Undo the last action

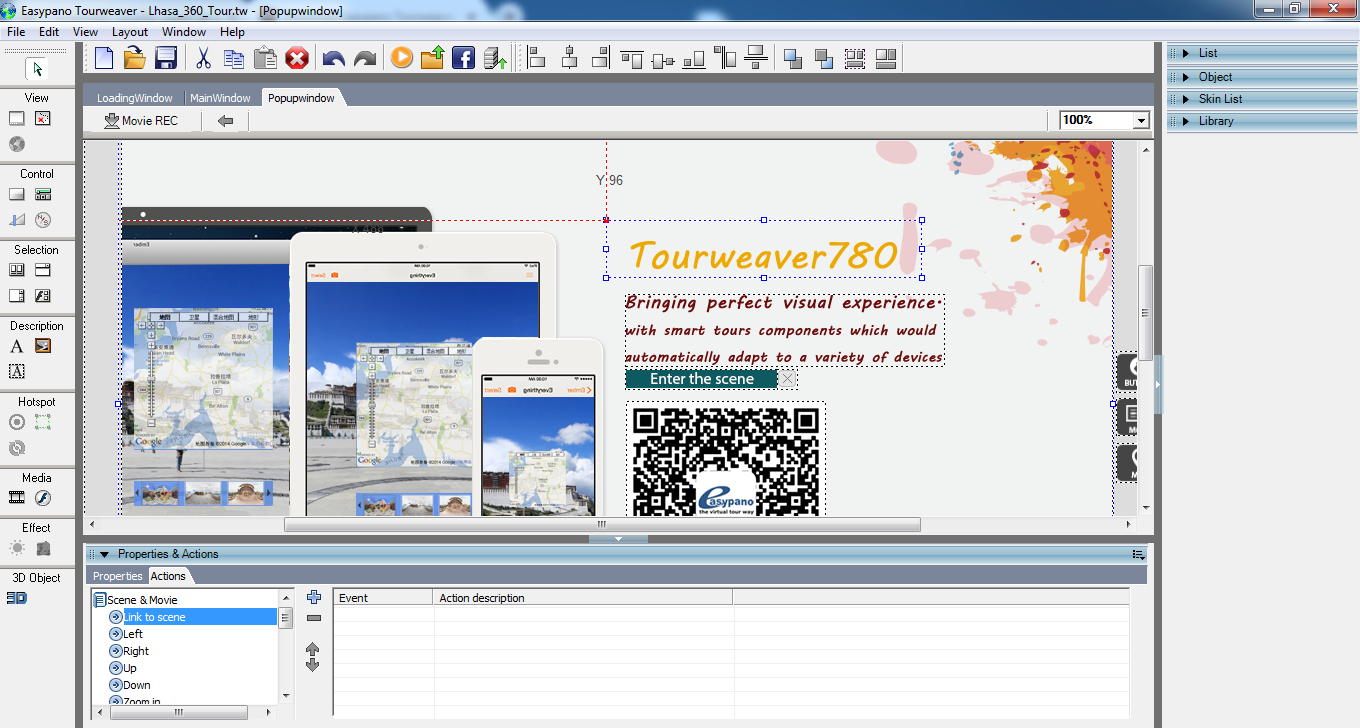click(x=334, y=59)
